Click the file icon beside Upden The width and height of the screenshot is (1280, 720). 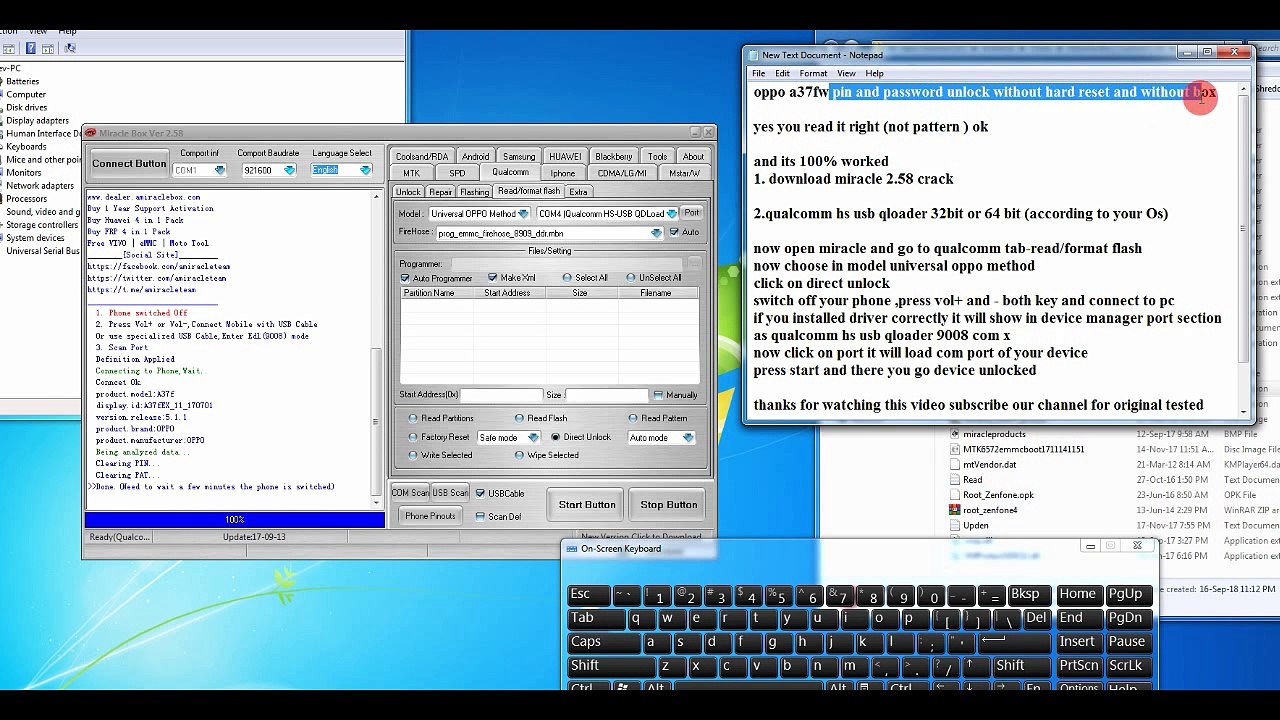point(955,525)
